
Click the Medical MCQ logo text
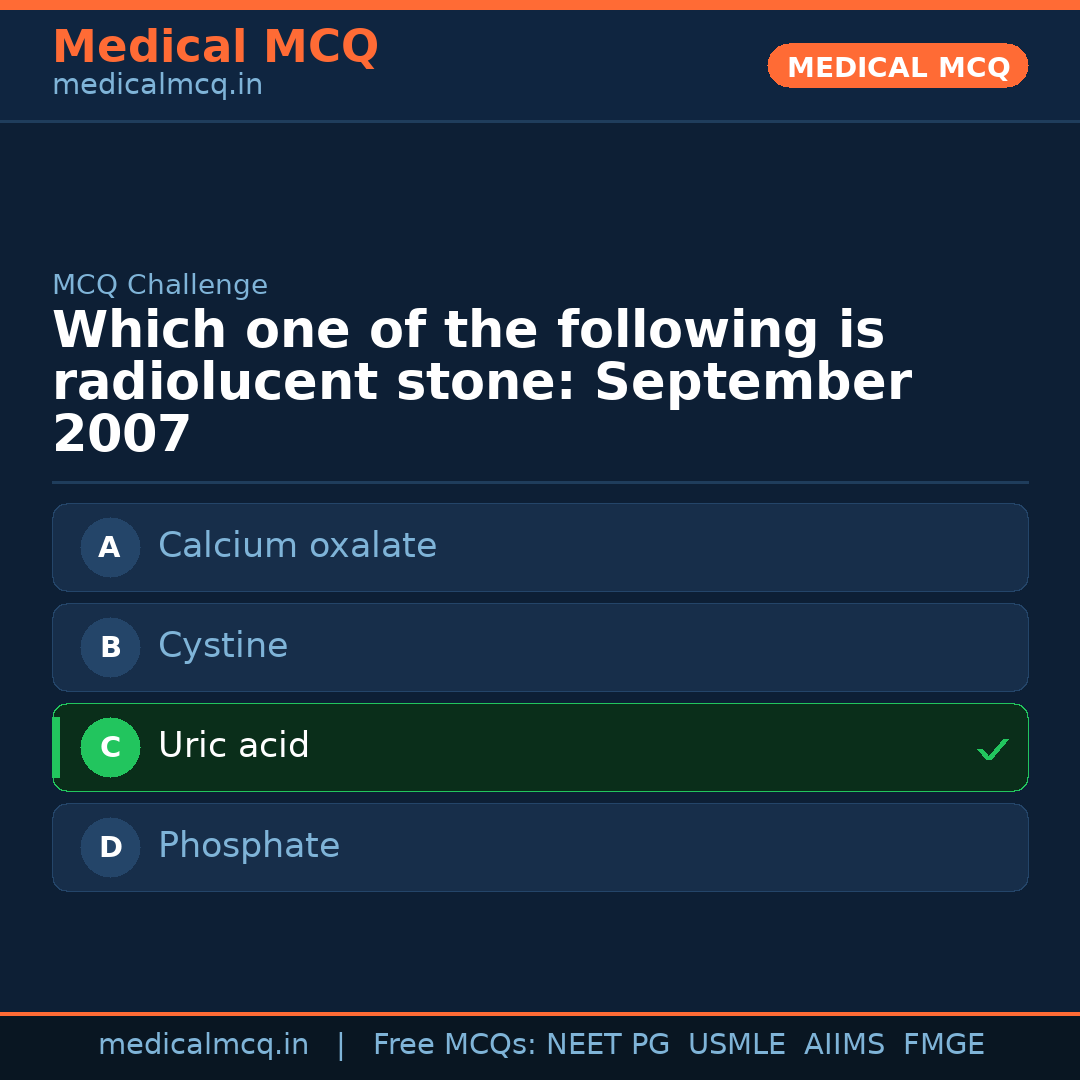tap(215, 46)
